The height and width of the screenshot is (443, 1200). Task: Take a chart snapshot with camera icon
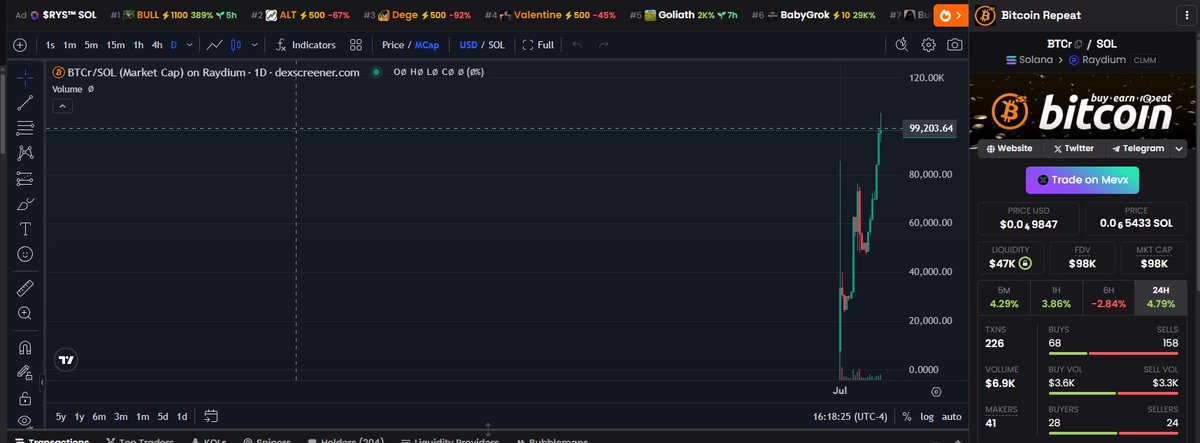point(955,45)
